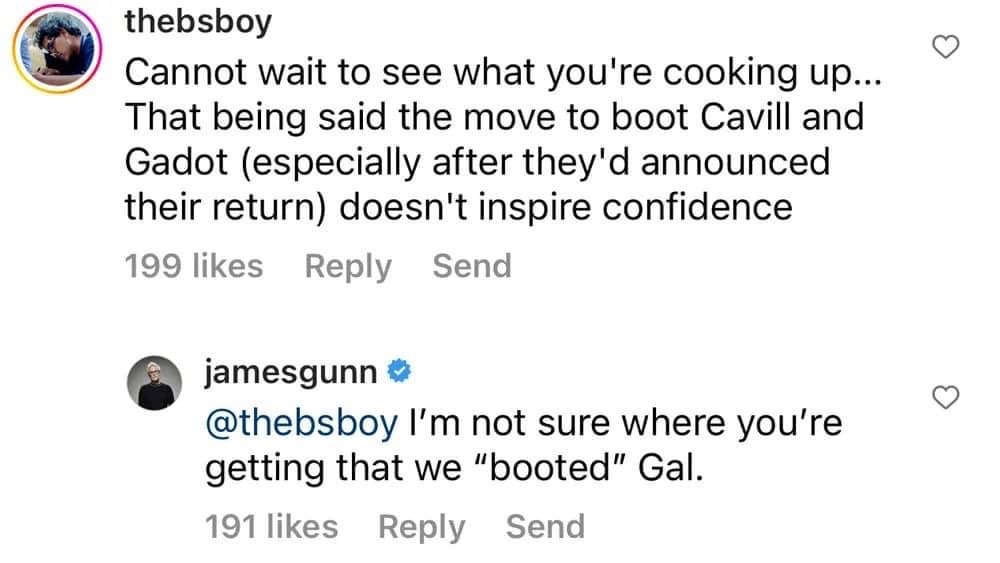
Task: Open the jamesgunn username link
Action: point(291,373)
